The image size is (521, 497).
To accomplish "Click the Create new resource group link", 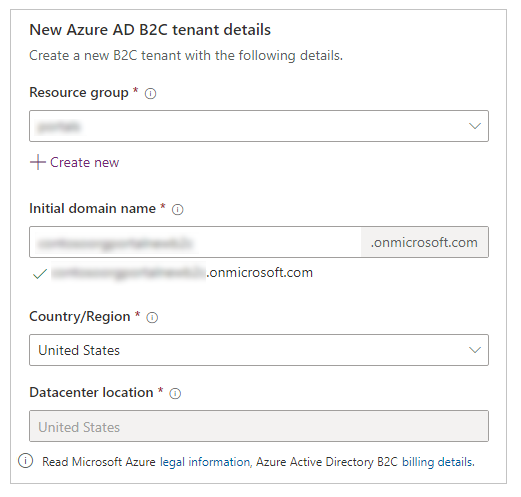I will [84, 162].
